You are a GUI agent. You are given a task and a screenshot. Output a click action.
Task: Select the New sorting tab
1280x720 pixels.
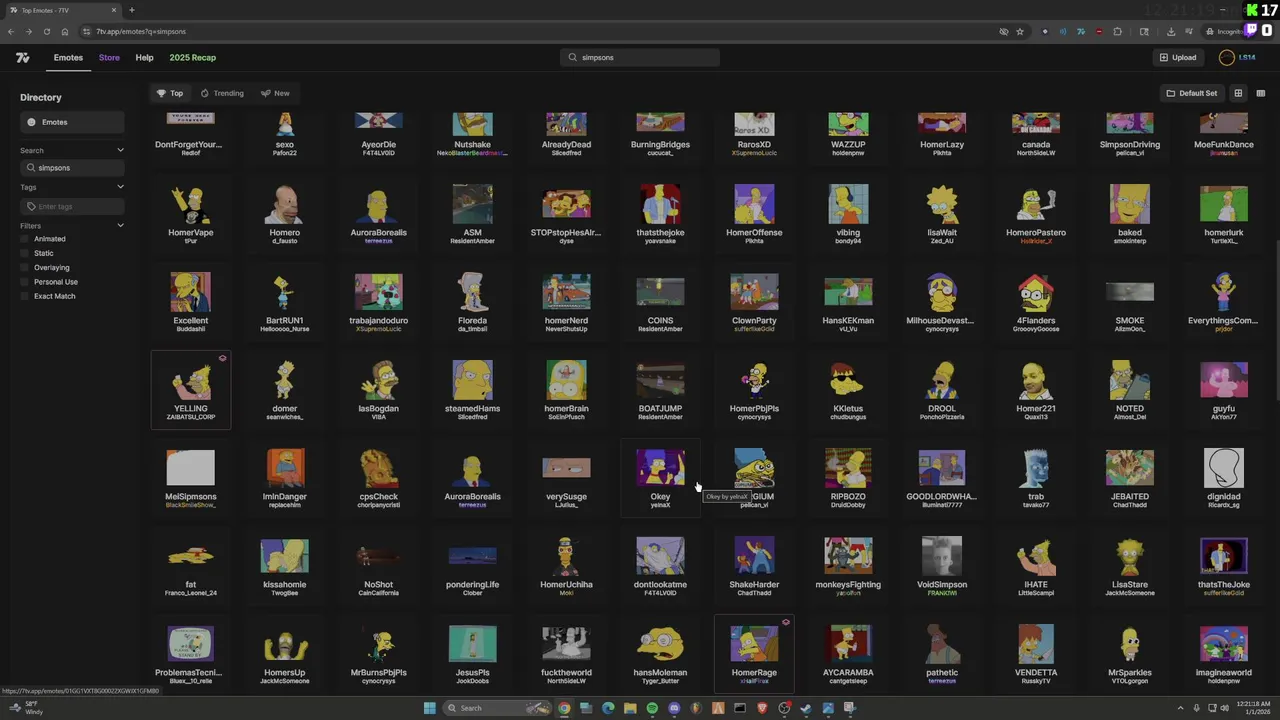275,93
